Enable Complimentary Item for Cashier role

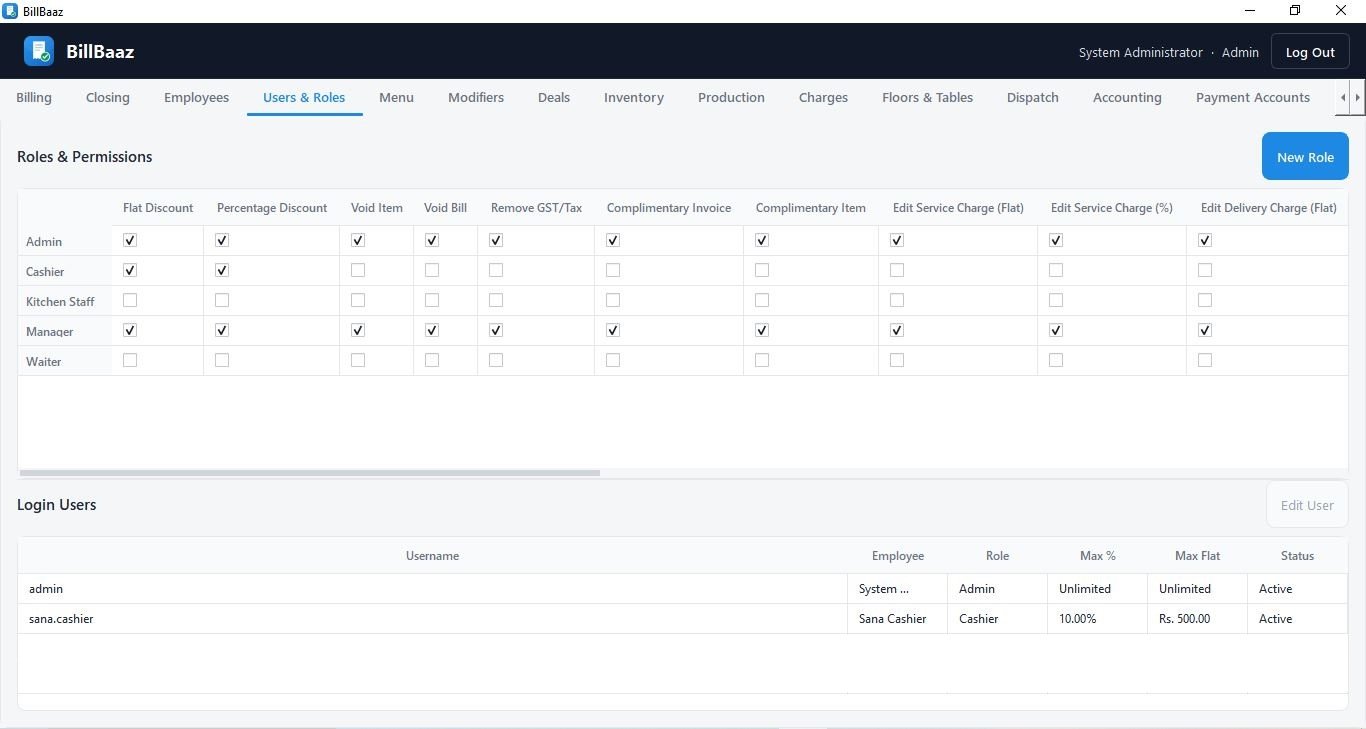click(762, 270)
